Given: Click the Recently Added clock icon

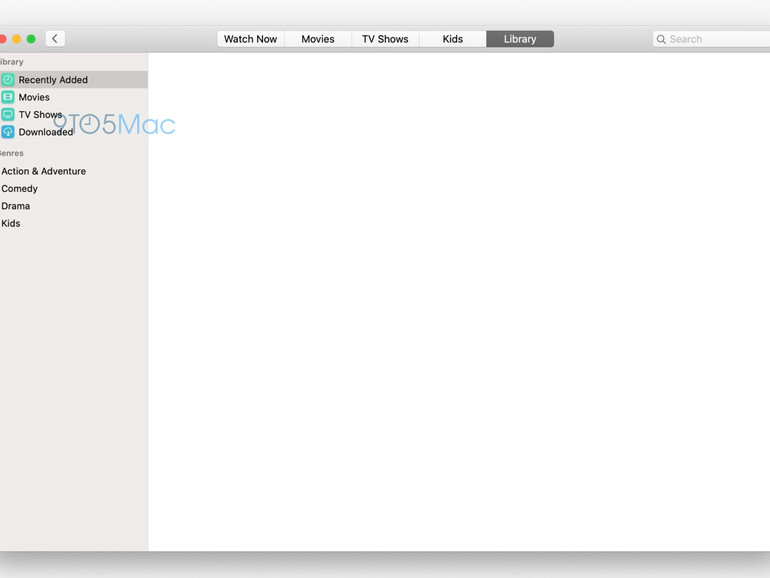Looking at the screenshot, I should (8, 80).
